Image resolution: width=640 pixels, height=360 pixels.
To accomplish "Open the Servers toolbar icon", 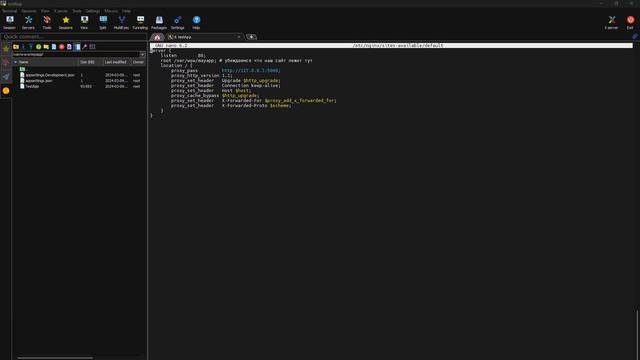I will pyautogui.click(x=28, y=22).
